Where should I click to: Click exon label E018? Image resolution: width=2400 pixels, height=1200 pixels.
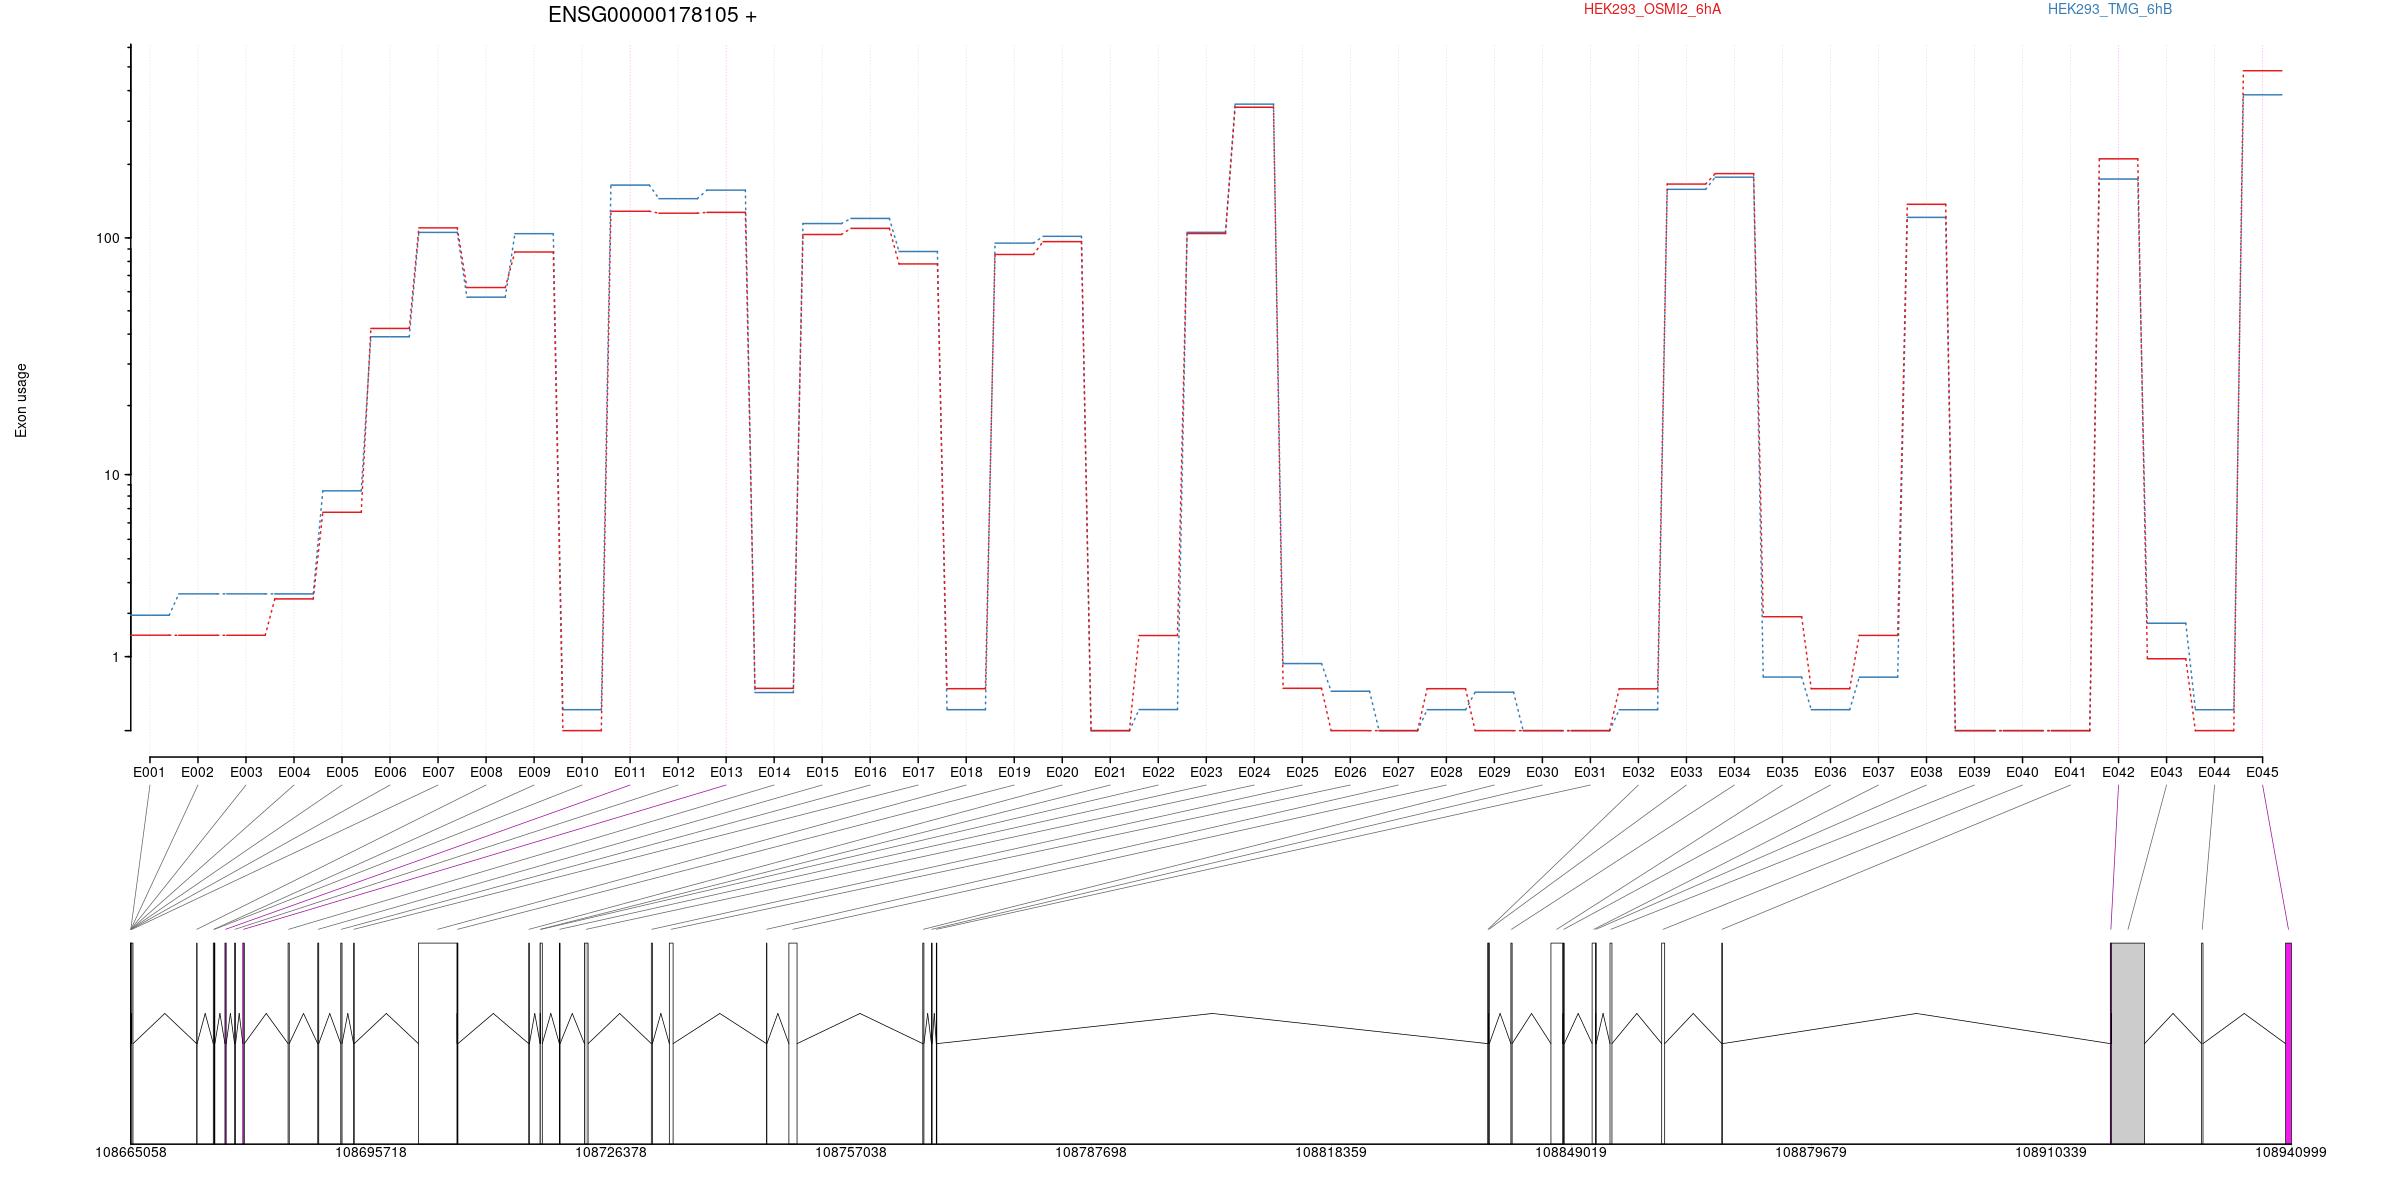[x=966, y=772]
